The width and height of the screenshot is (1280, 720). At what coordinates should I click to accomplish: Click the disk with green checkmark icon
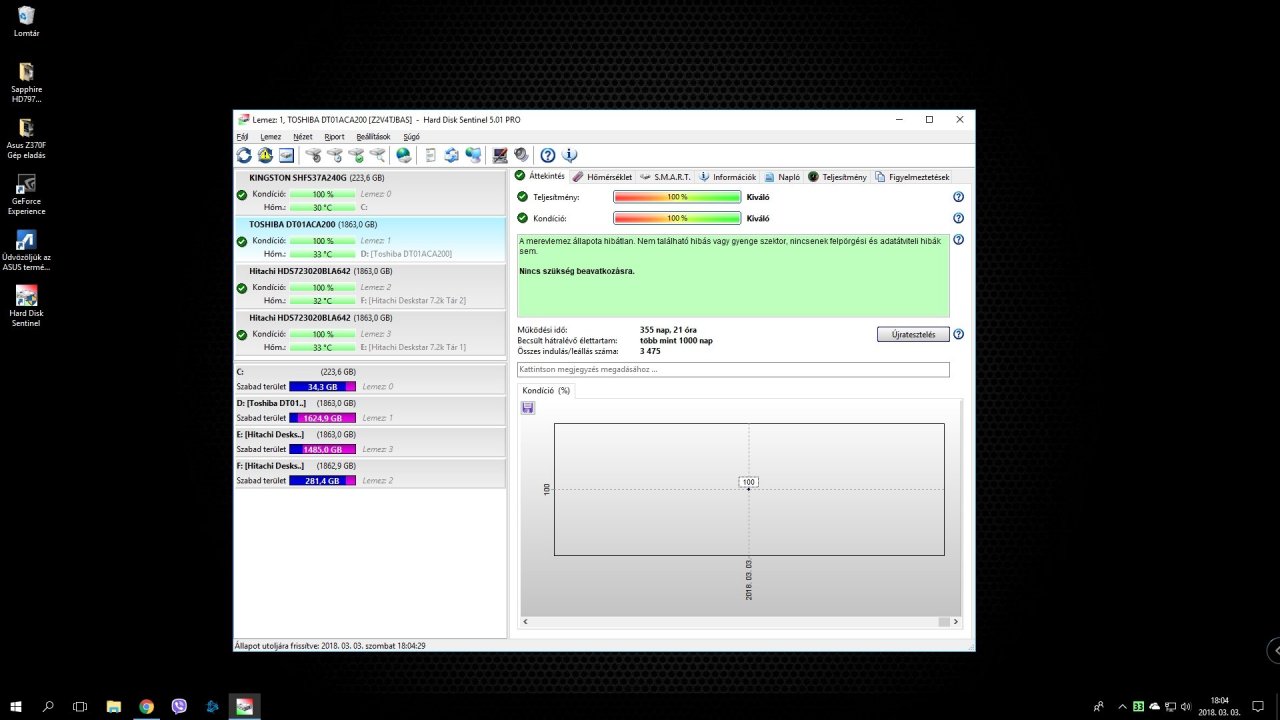tap(356, 155)
